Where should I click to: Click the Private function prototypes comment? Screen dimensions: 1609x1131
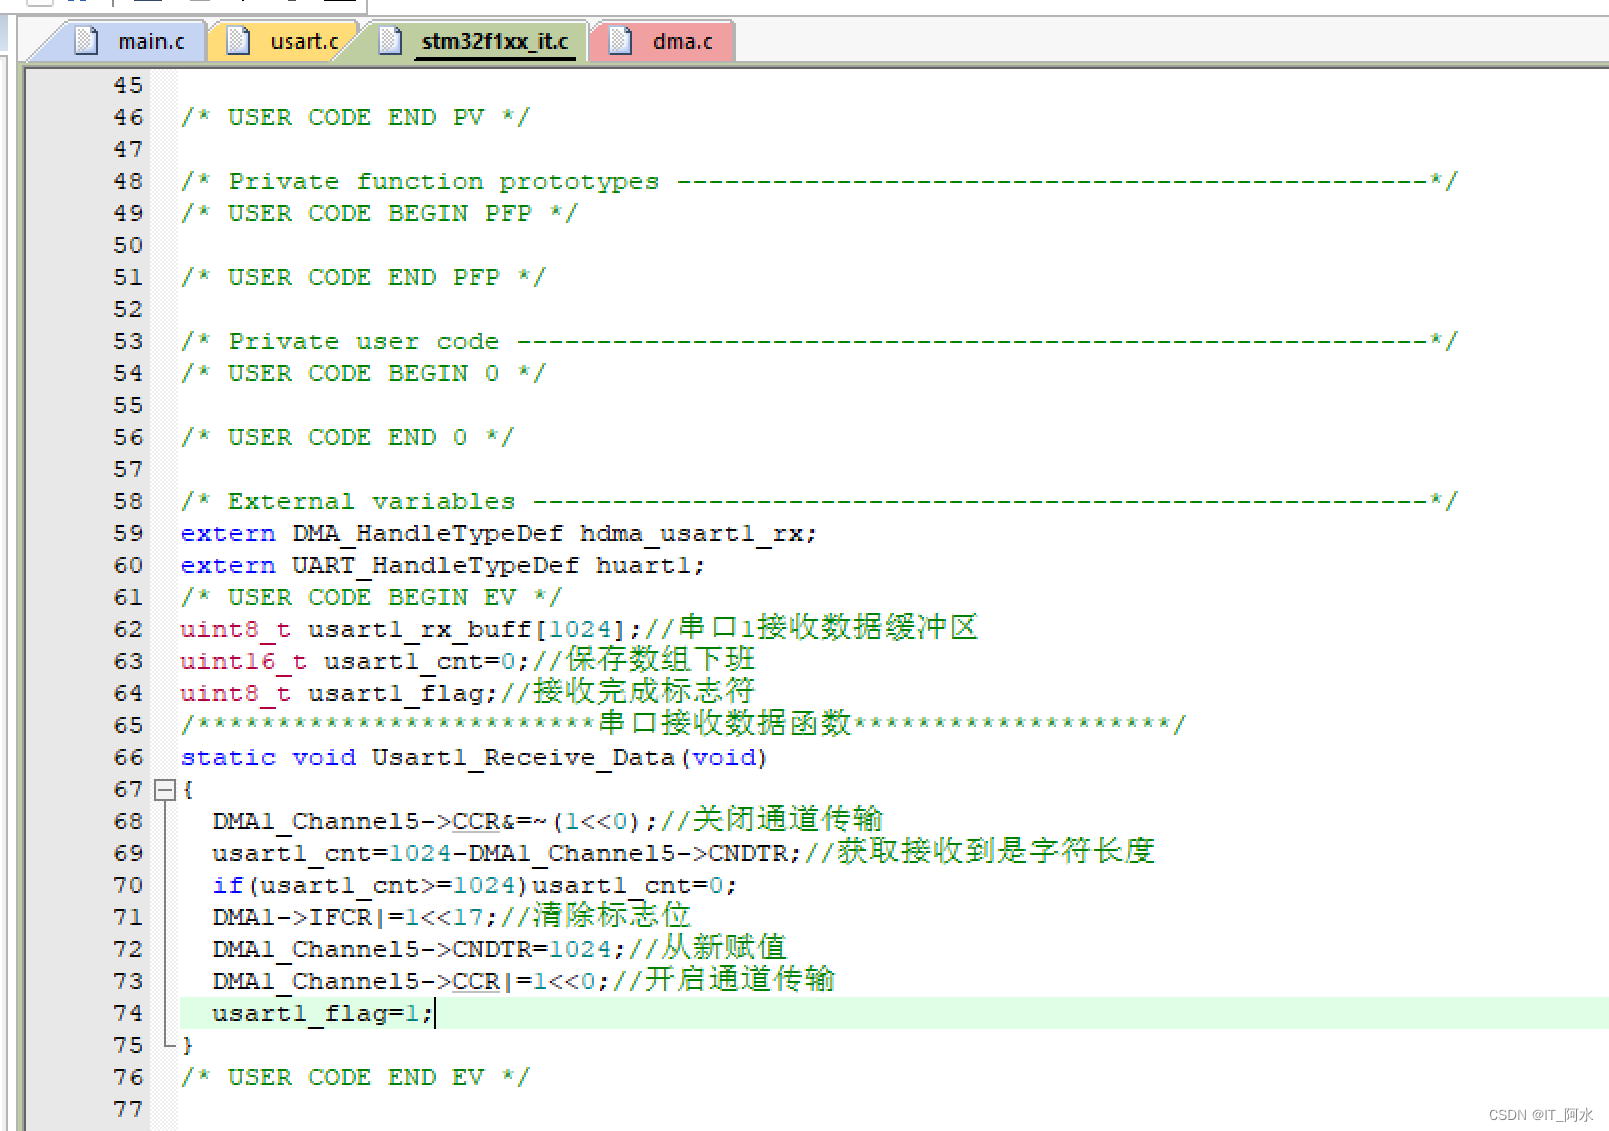[819, 181]
